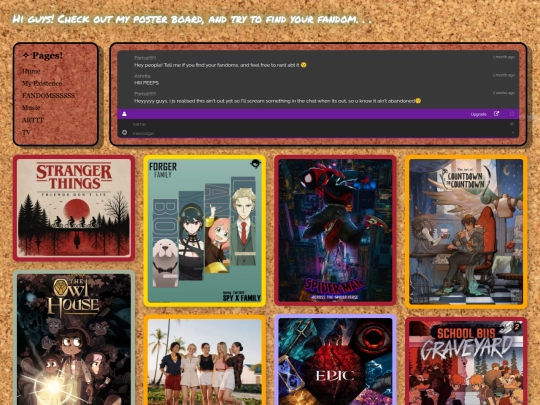Open the FANDOMSSSSSS page link
This screenshot has width=540, height=405.
pyautogui.click(x=48, y=95)
